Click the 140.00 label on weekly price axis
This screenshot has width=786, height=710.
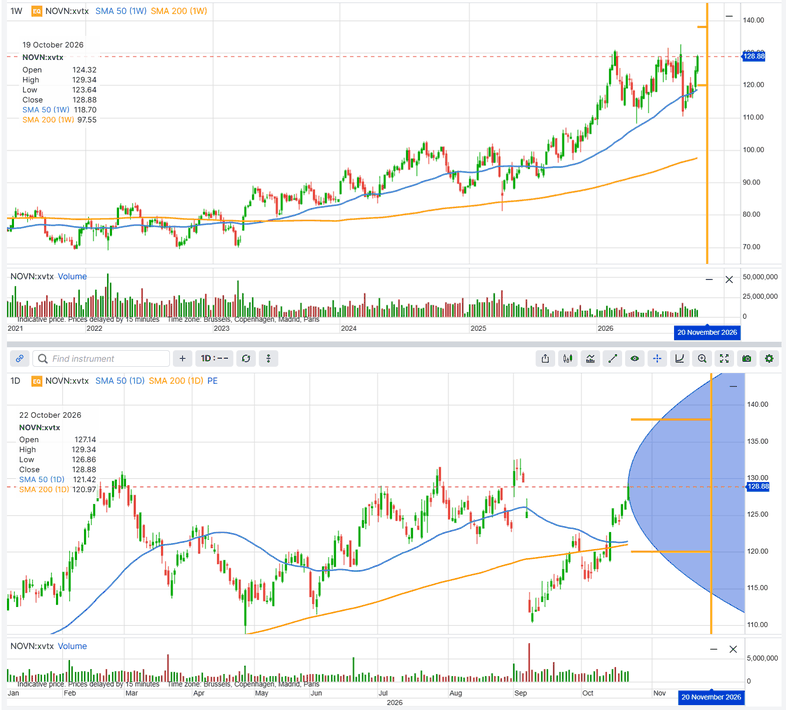coord(753,20)
